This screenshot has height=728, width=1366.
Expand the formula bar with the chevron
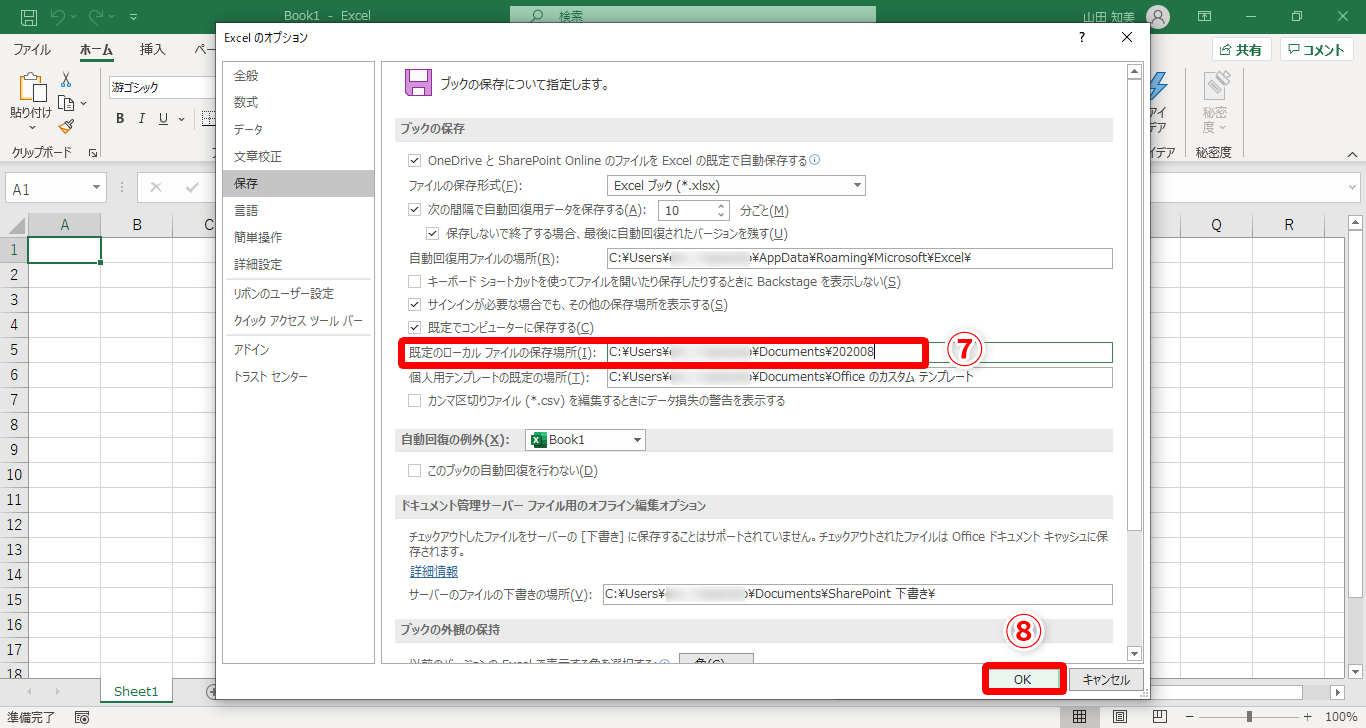point(1351,188)
